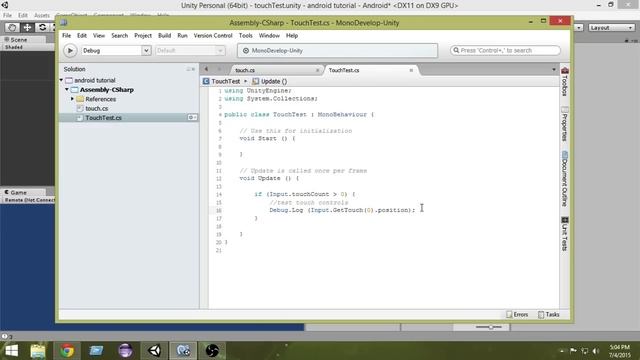Open the Search menu
Image resolution: width=640 pixels, height=360 pixels.
pyautogui.click(x=120, y=36)
